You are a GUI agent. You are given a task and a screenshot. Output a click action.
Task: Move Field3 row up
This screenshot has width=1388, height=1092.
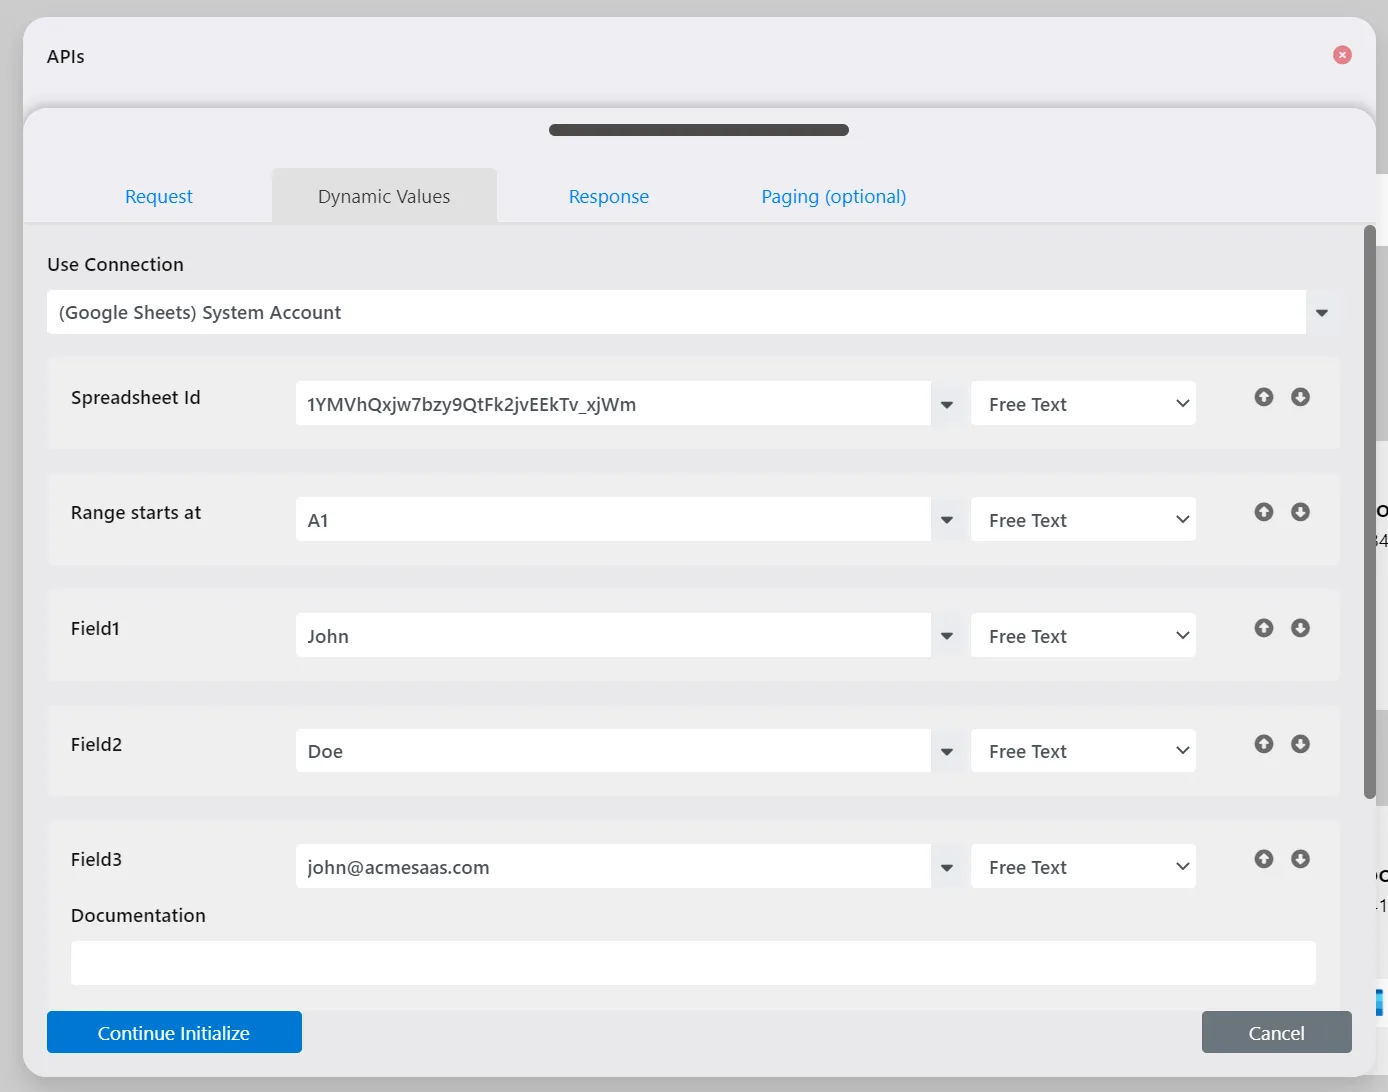click(x=1264, y=859)
